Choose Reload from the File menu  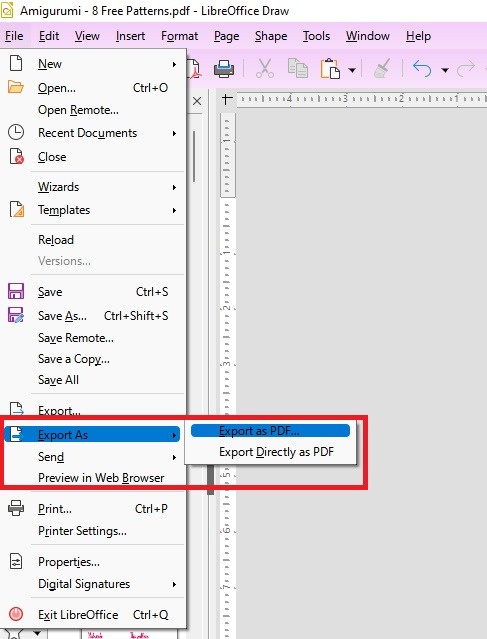93,240
